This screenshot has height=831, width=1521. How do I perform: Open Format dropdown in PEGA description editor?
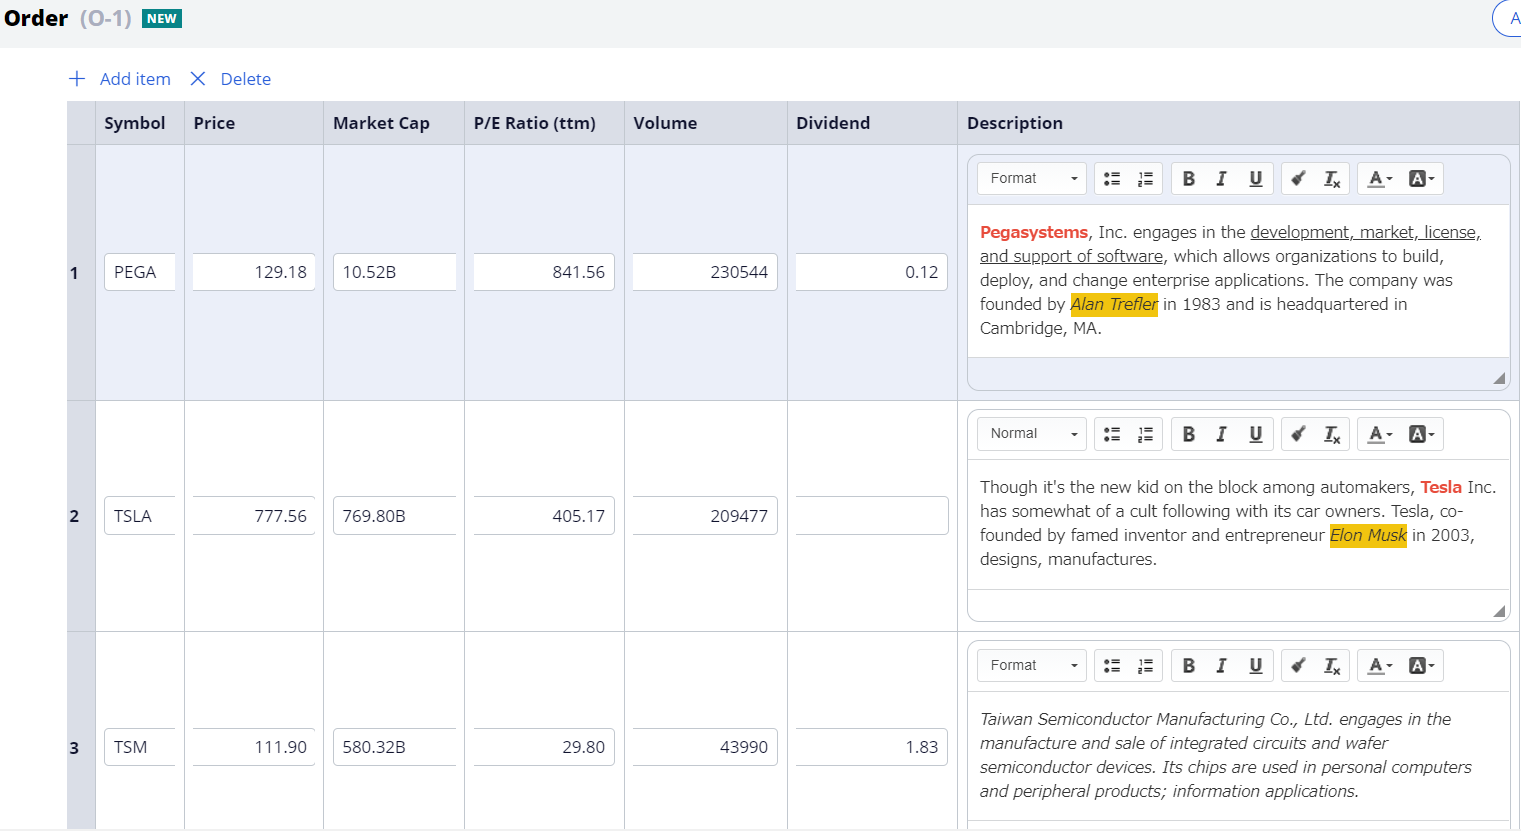point(1033,179)
